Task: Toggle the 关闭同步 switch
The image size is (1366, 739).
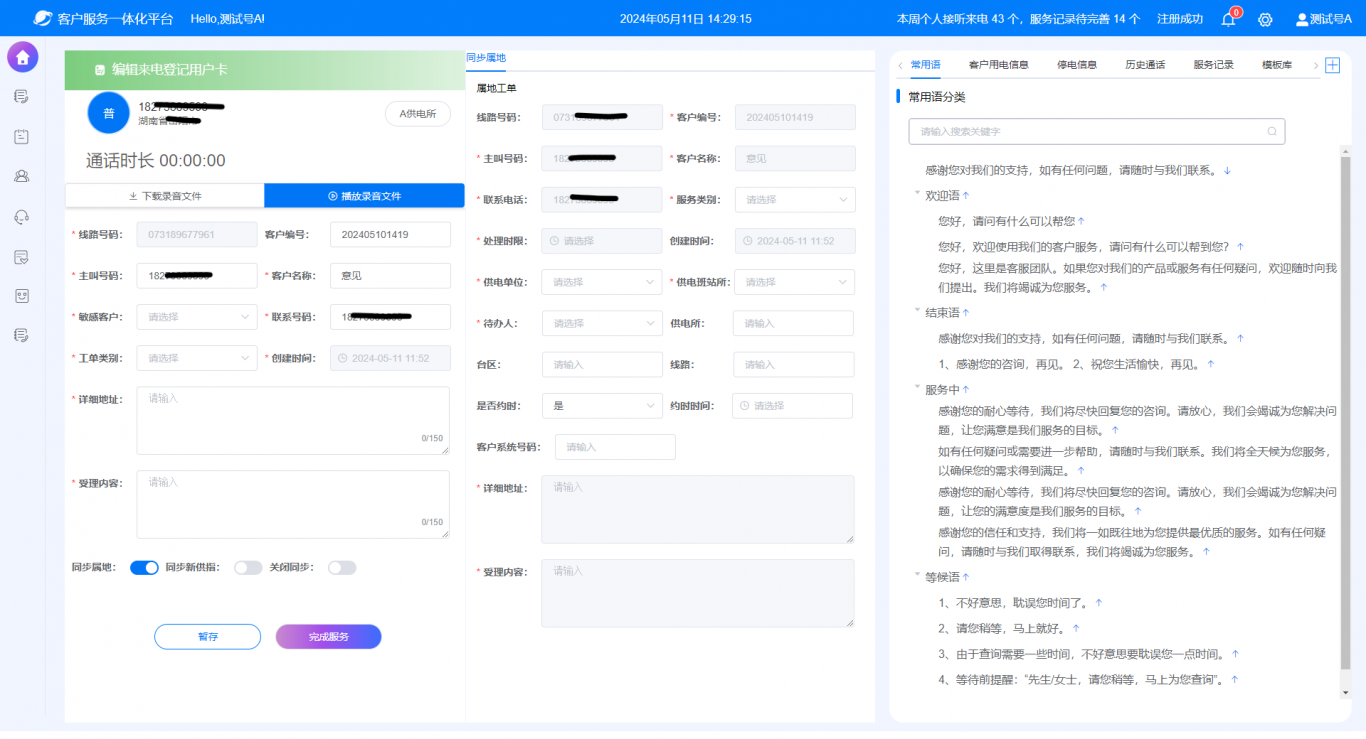Action: [x=342, y=568]
